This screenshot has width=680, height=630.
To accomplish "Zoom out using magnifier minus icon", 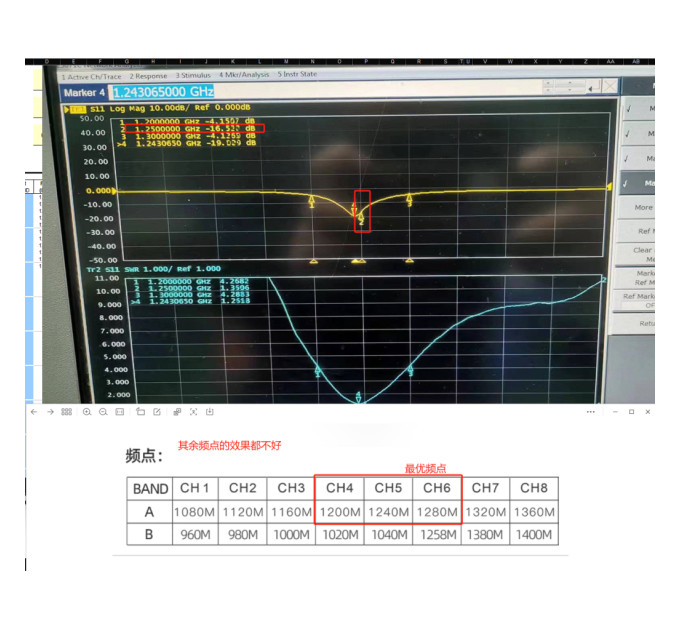I will click(103, 412).
